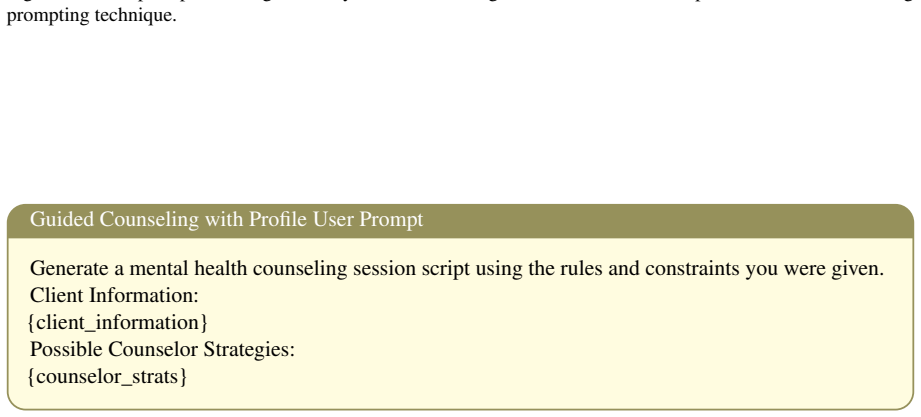Viewport: 921px width, 417px height.
Task: Click the 'Client Information:' label
Action: (115, 295)
